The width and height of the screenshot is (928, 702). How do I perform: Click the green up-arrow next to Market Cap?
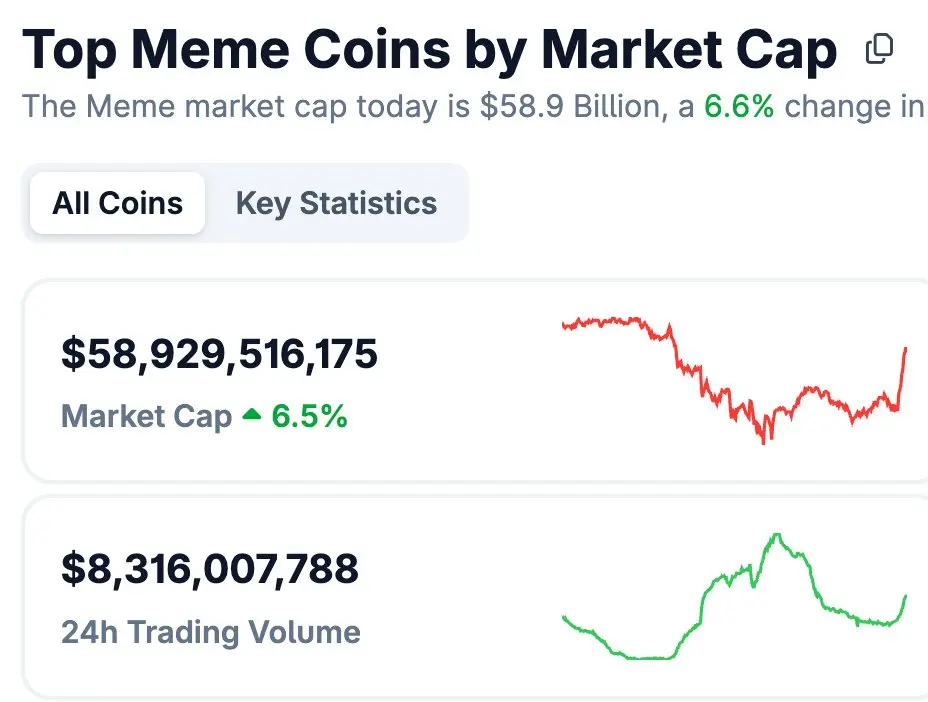pyautogui.click(x=252, y=415)
